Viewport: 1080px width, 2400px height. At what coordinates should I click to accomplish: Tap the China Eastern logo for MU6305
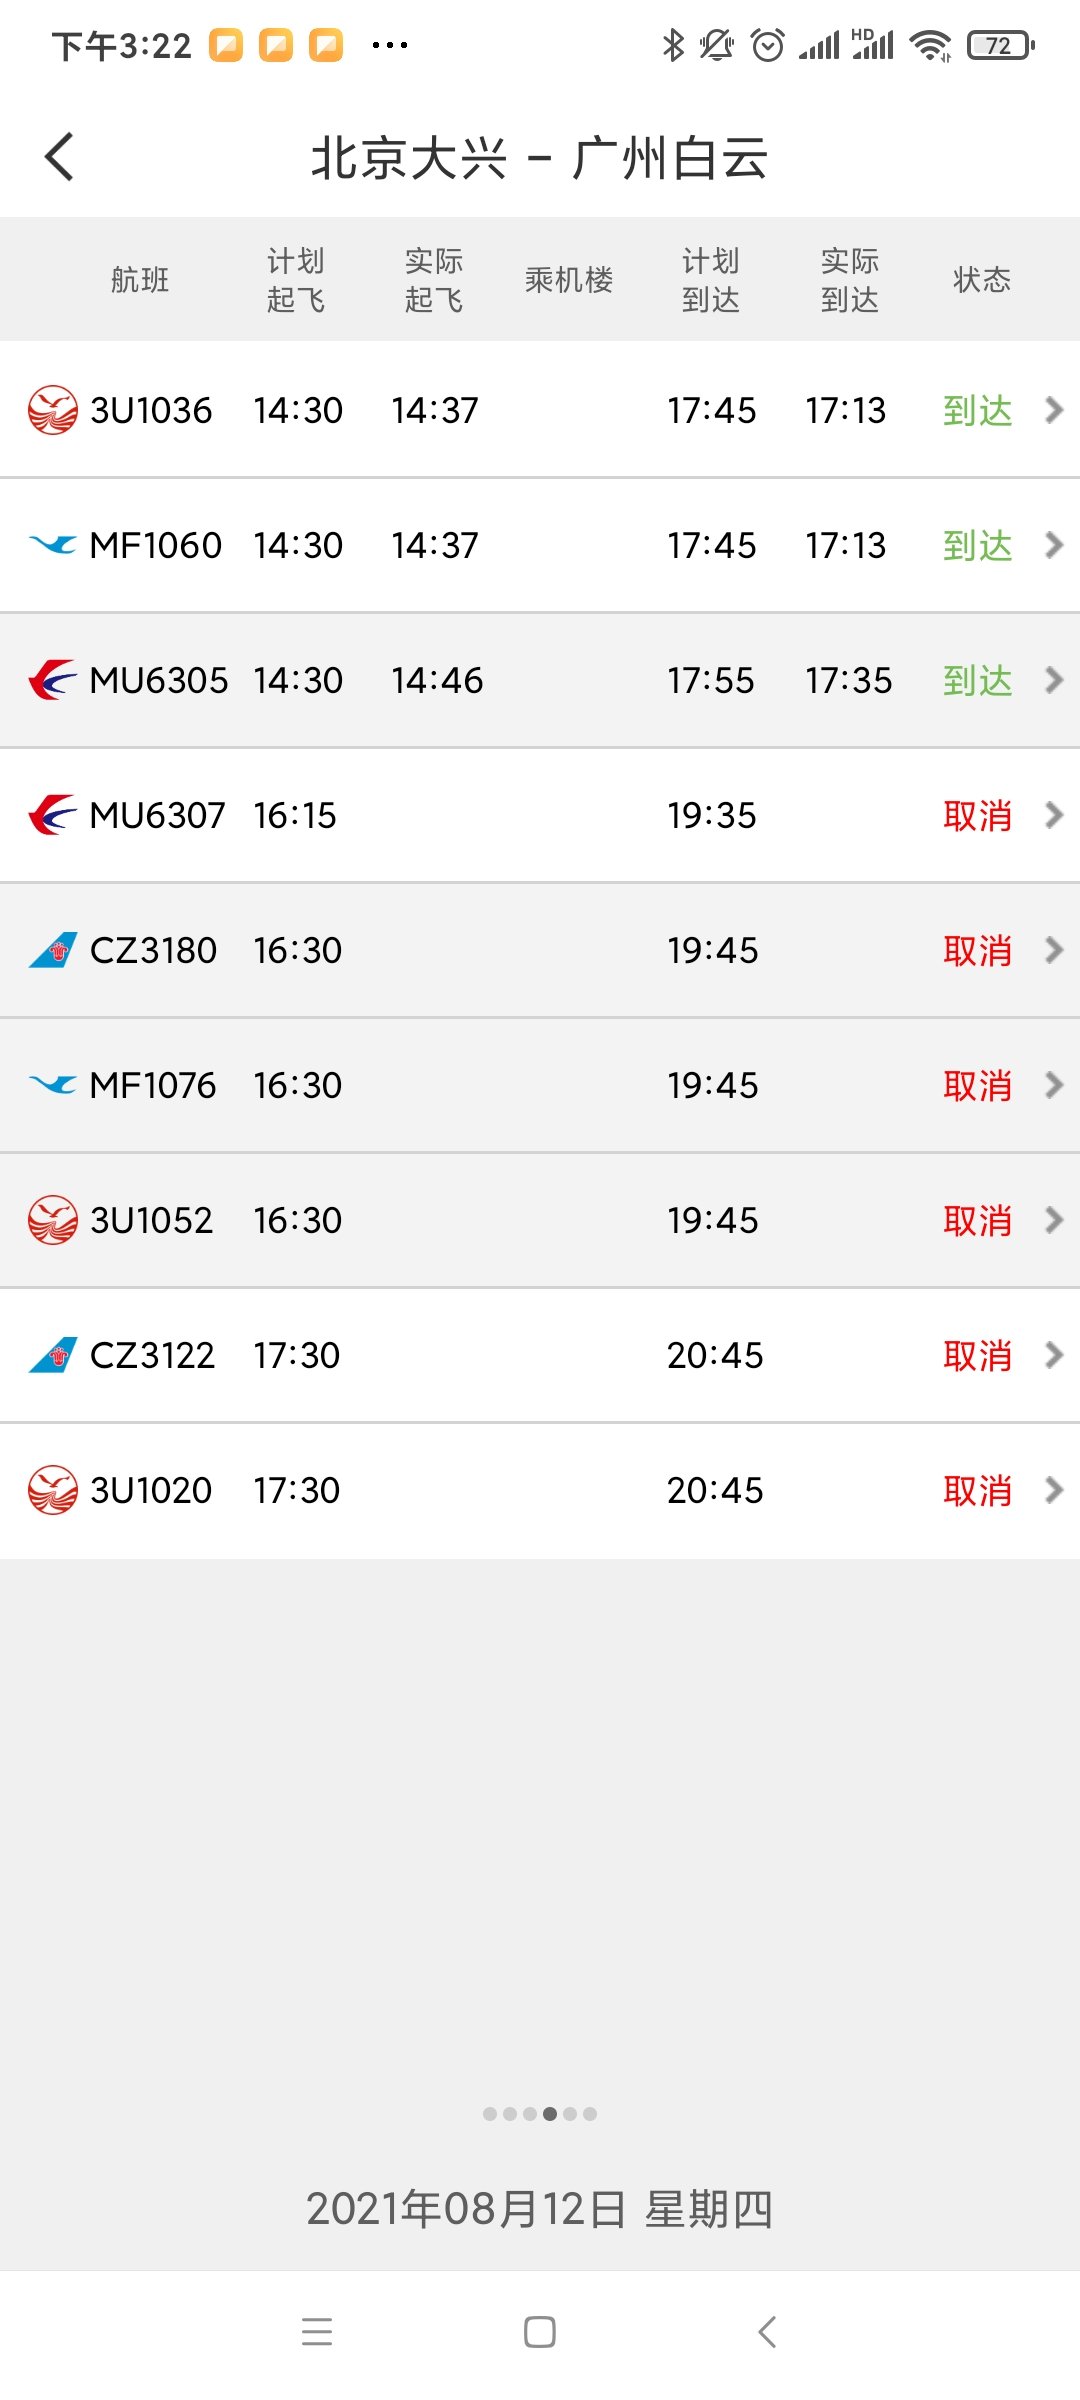point(52,680)
